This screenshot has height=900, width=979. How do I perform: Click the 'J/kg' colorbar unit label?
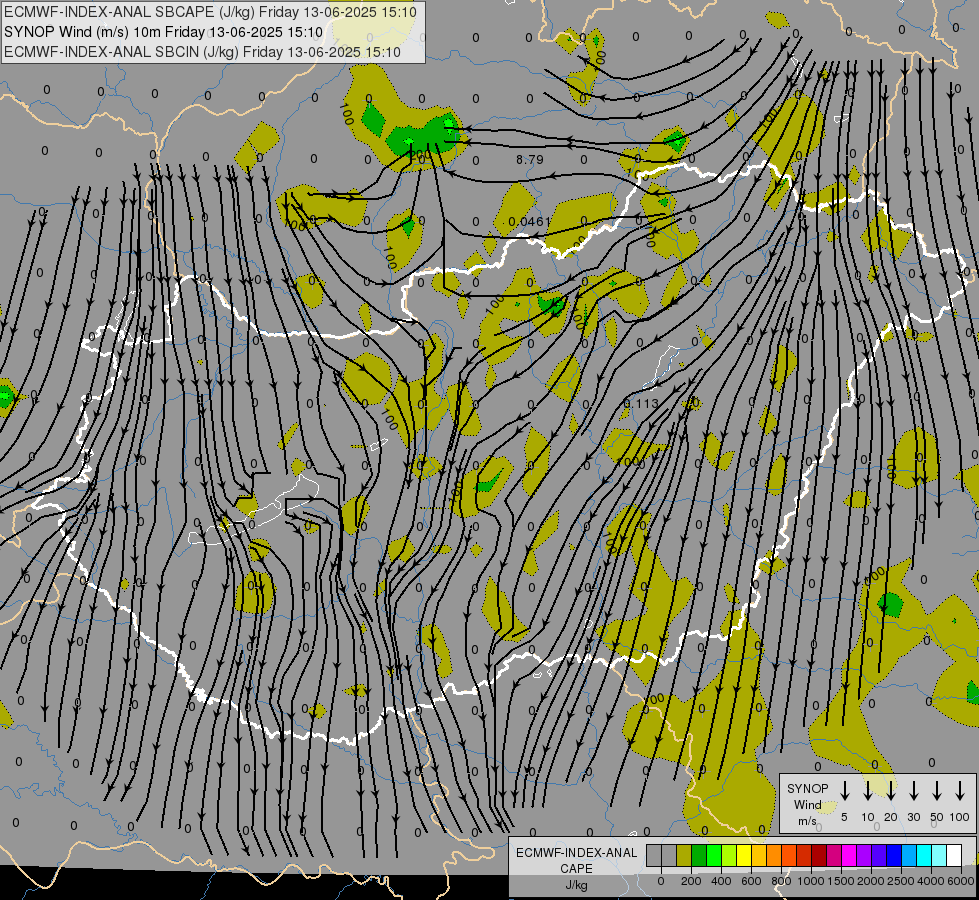576,885
